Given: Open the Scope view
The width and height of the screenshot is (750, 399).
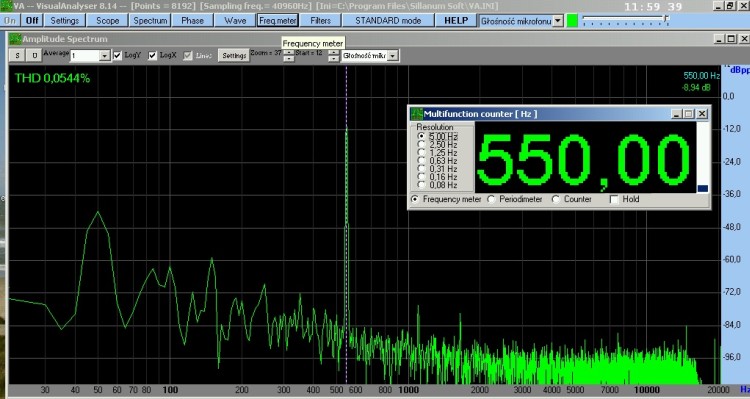Looking at the screenshot, I should (x=108, y=21).
